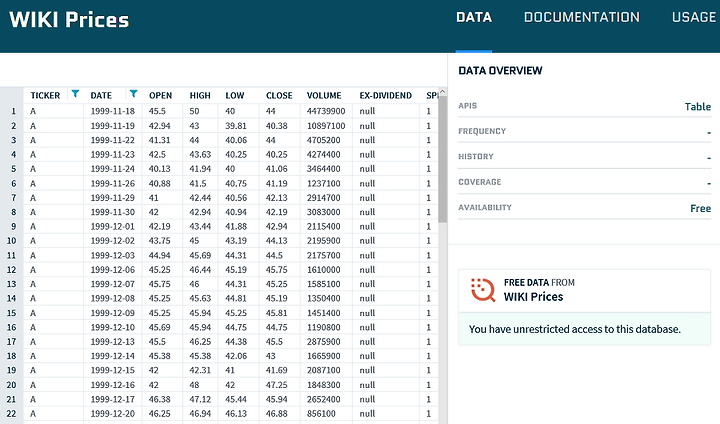The image size is (720, 424).
Task: Click the open price 42.94 in row 2
Action: [x=159, y=126]
